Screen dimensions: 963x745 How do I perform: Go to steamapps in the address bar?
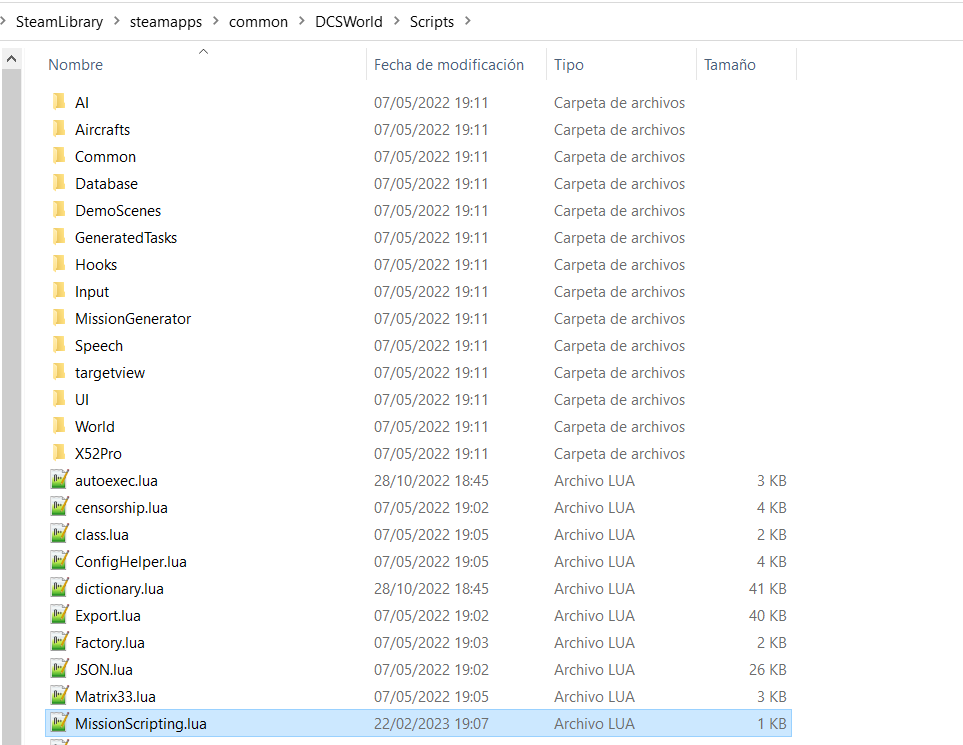click(x=166, y=21)
